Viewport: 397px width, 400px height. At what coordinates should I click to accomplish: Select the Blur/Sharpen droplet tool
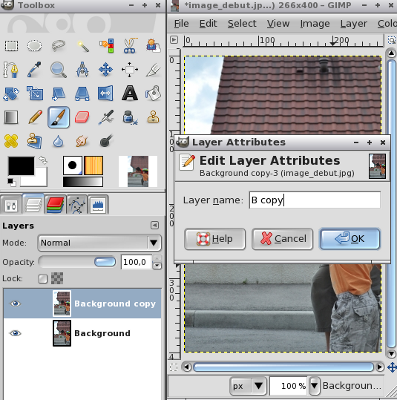[59, 141]
